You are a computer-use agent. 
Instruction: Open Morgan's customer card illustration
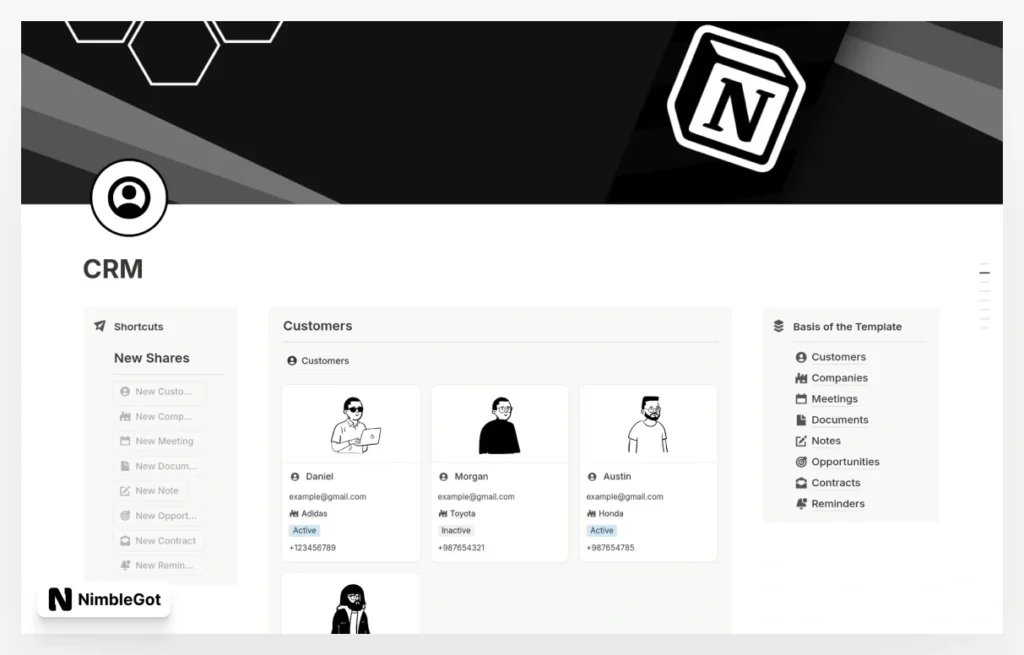coord(500,424)
